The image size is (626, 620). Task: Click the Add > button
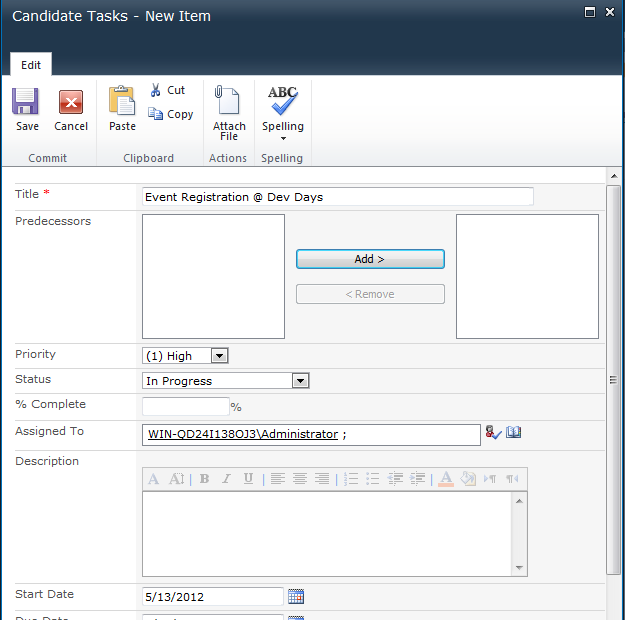[370, 259]
